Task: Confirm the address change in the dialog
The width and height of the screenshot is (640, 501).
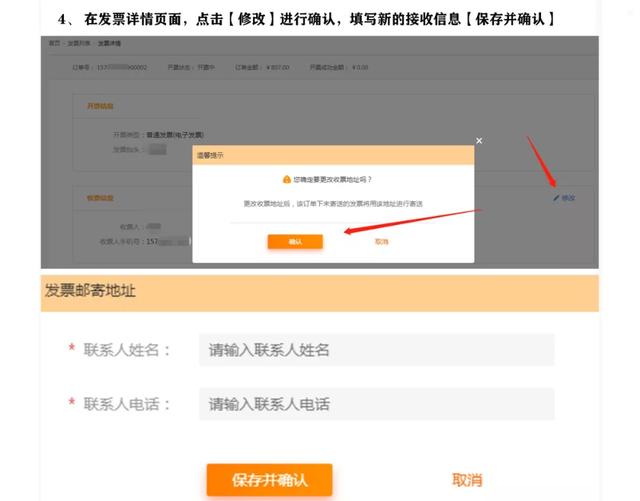Action: (x=295, y=242)
